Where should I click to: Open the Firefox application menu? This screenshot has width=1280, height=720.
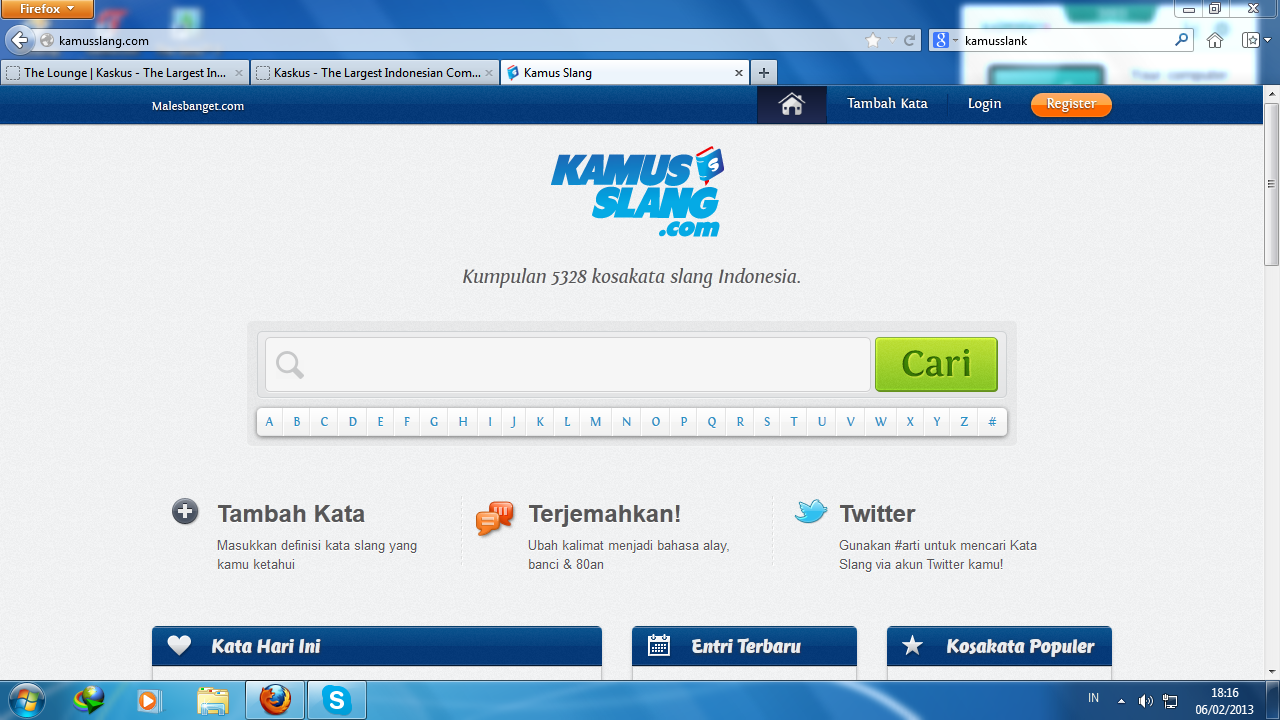pyautogui.click(x=47, y=9)
